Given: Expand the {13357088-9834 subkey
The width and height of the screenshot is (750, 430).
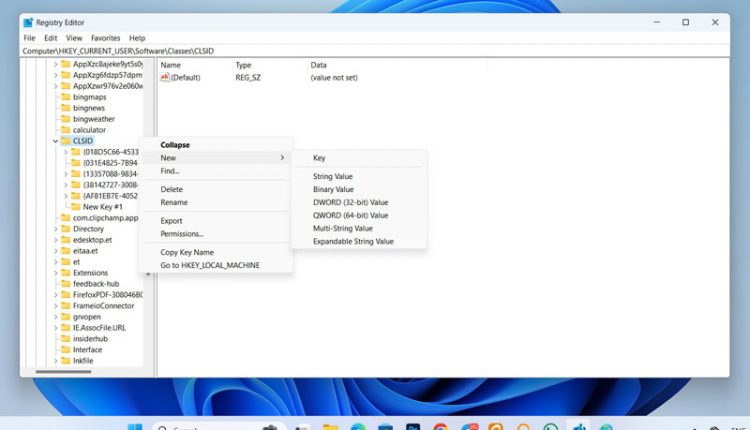Looking at the screenshot, I should 66,174.
